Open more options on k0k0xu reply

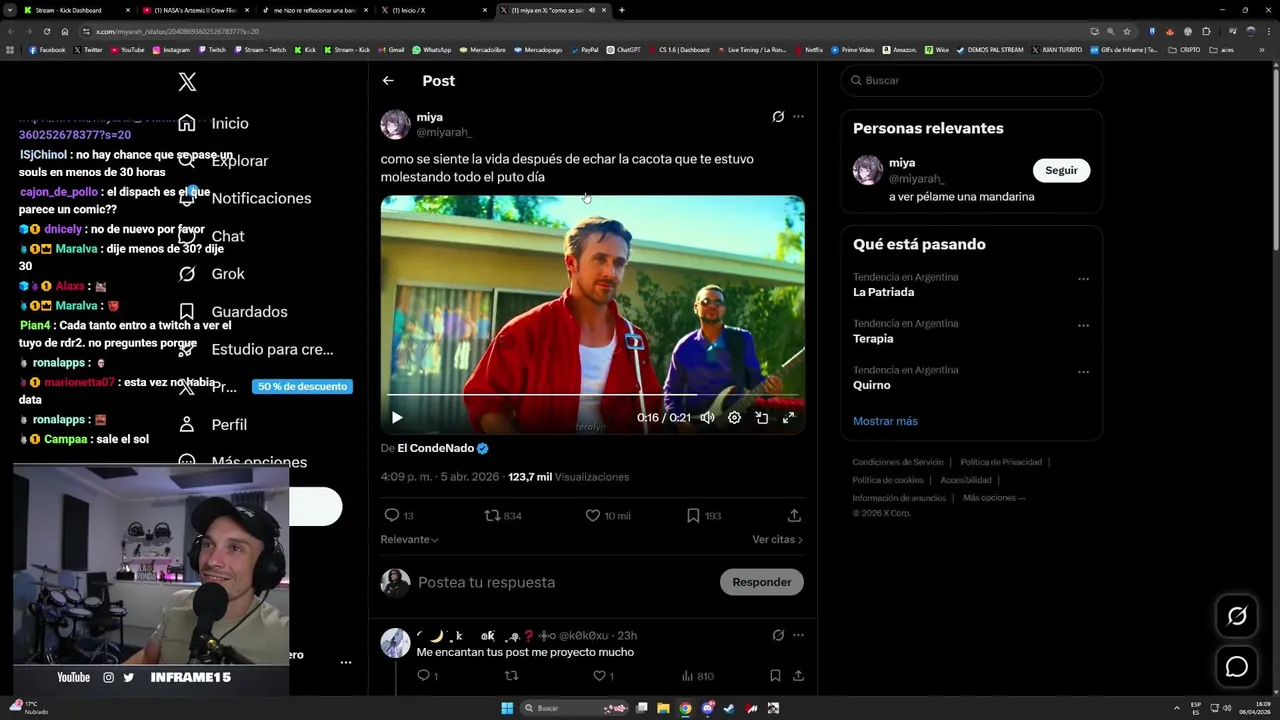pyautogui.click(x=798, y=635)
